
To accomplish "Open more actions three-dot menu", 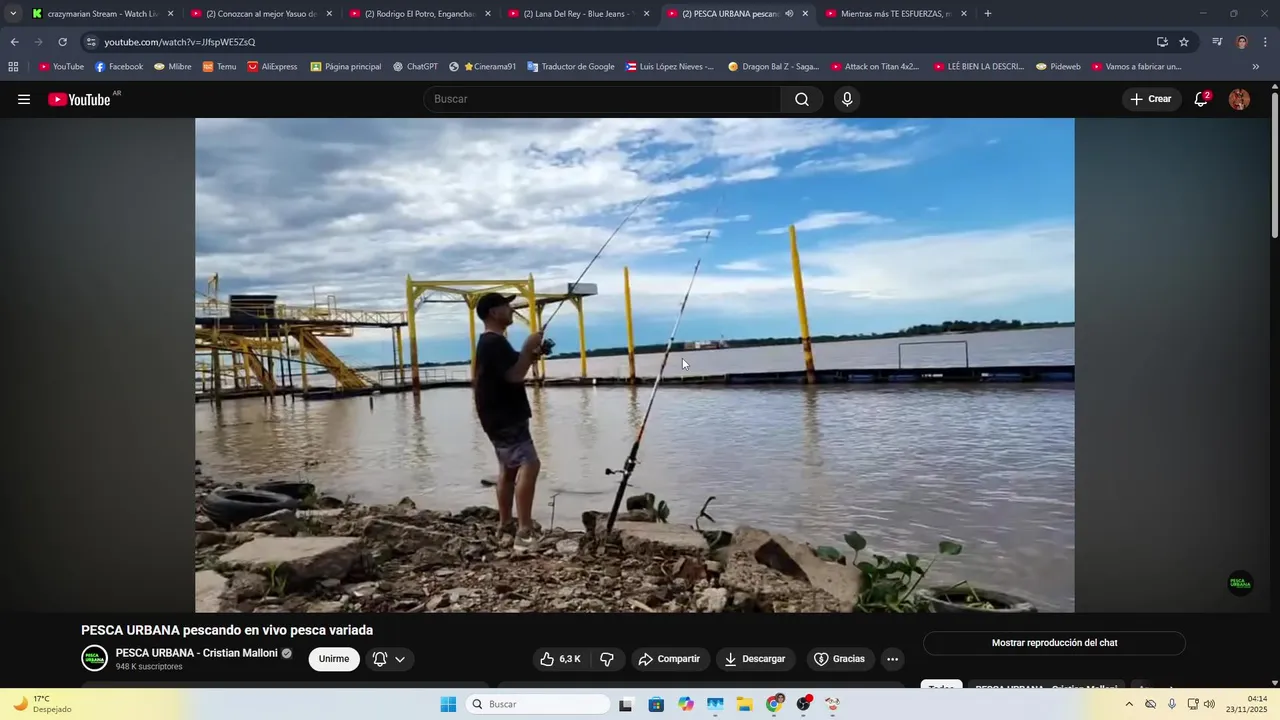I will 893,659.
